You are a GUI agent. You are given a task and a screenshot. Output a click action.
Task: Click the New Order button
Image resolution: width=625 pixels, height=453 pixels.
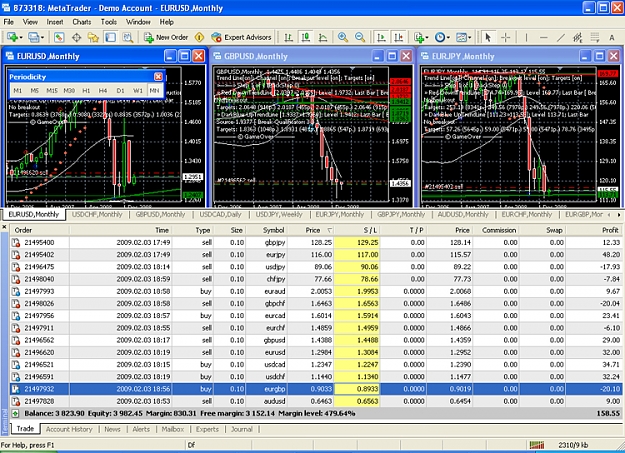[x=166, y=37]
